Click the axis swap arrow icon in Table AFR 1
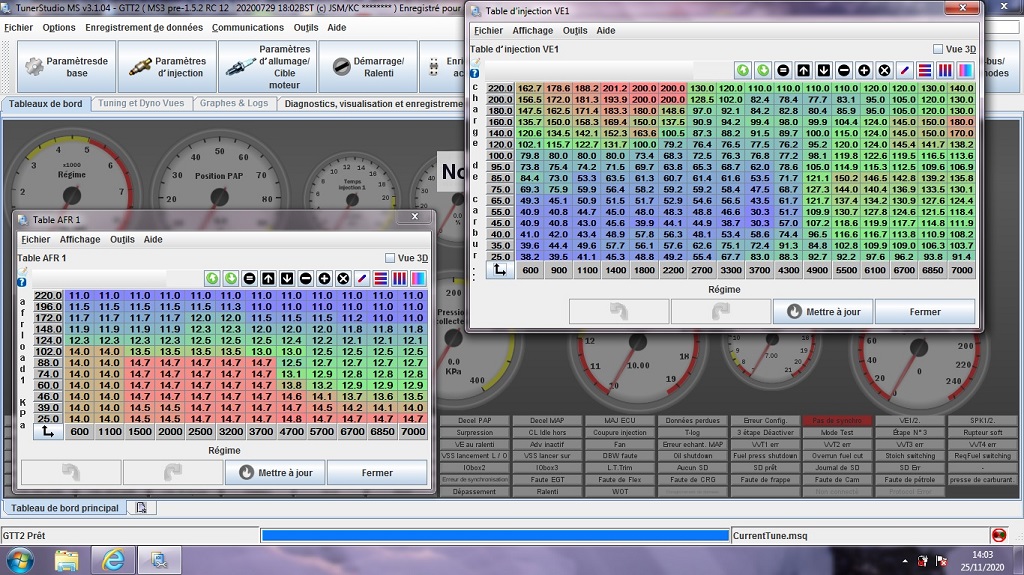Image resolution: width=1024 pixels, height=575 pixels. [47, 432]
